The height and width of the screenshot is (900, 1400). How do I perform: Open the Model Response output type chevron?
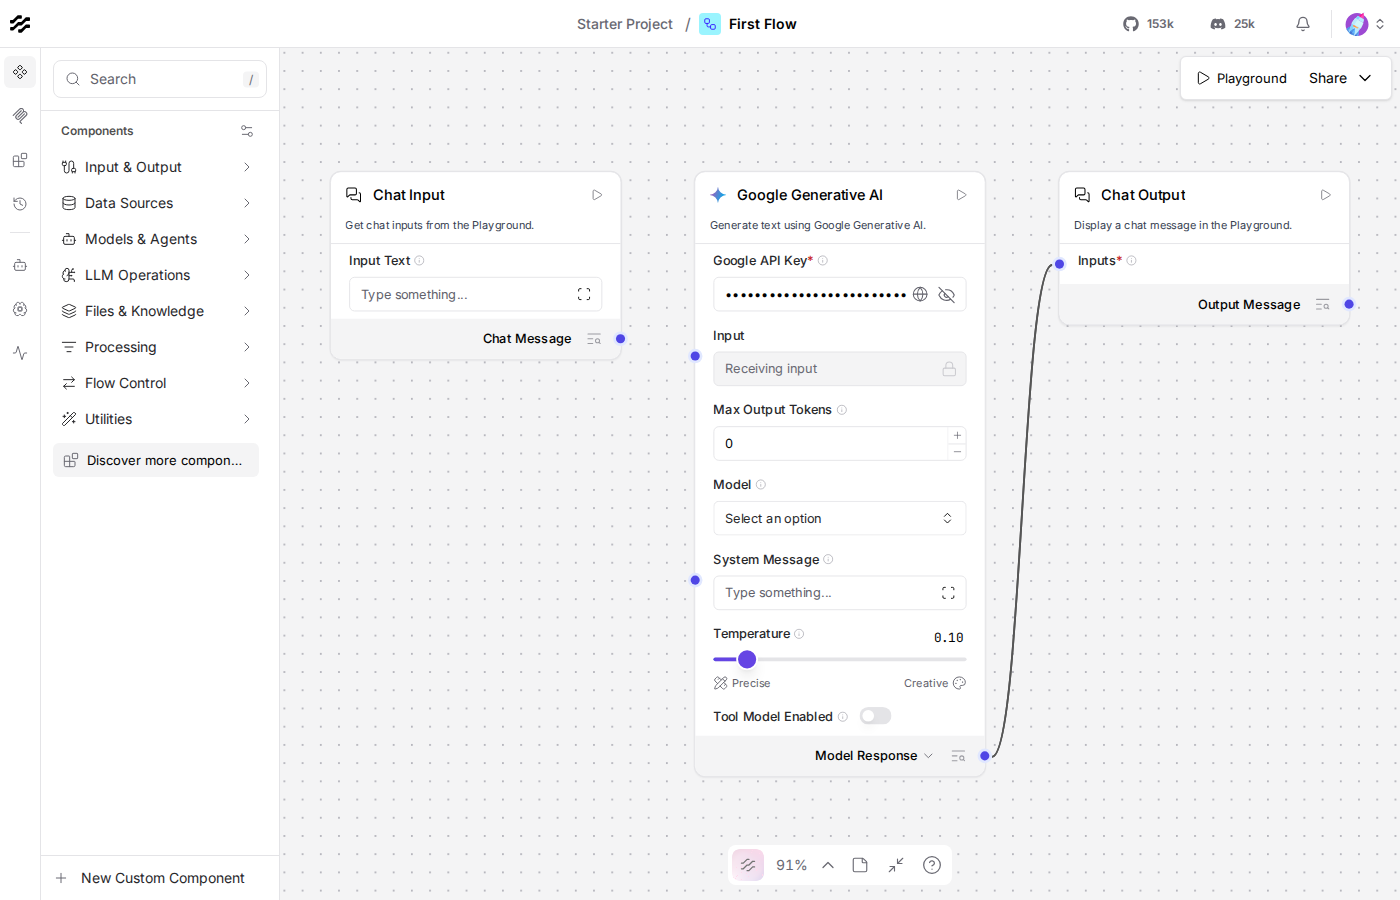pos(928,756)
